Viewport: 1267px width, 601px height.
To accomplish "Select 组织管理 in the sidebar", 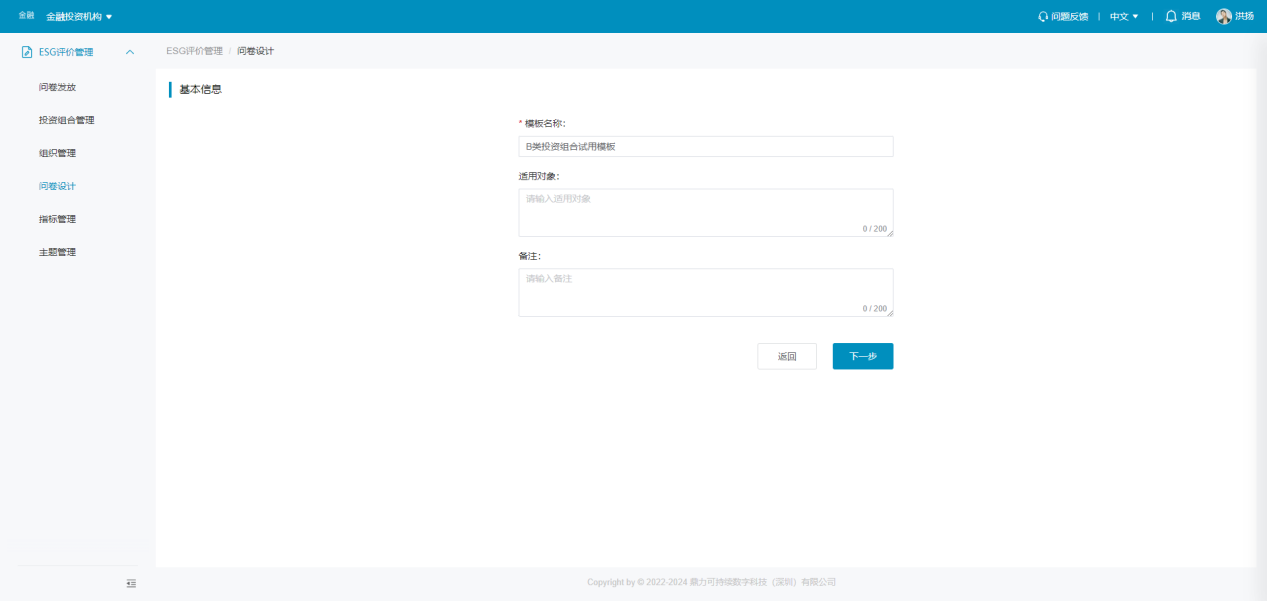I will click(x=57, y=153).
